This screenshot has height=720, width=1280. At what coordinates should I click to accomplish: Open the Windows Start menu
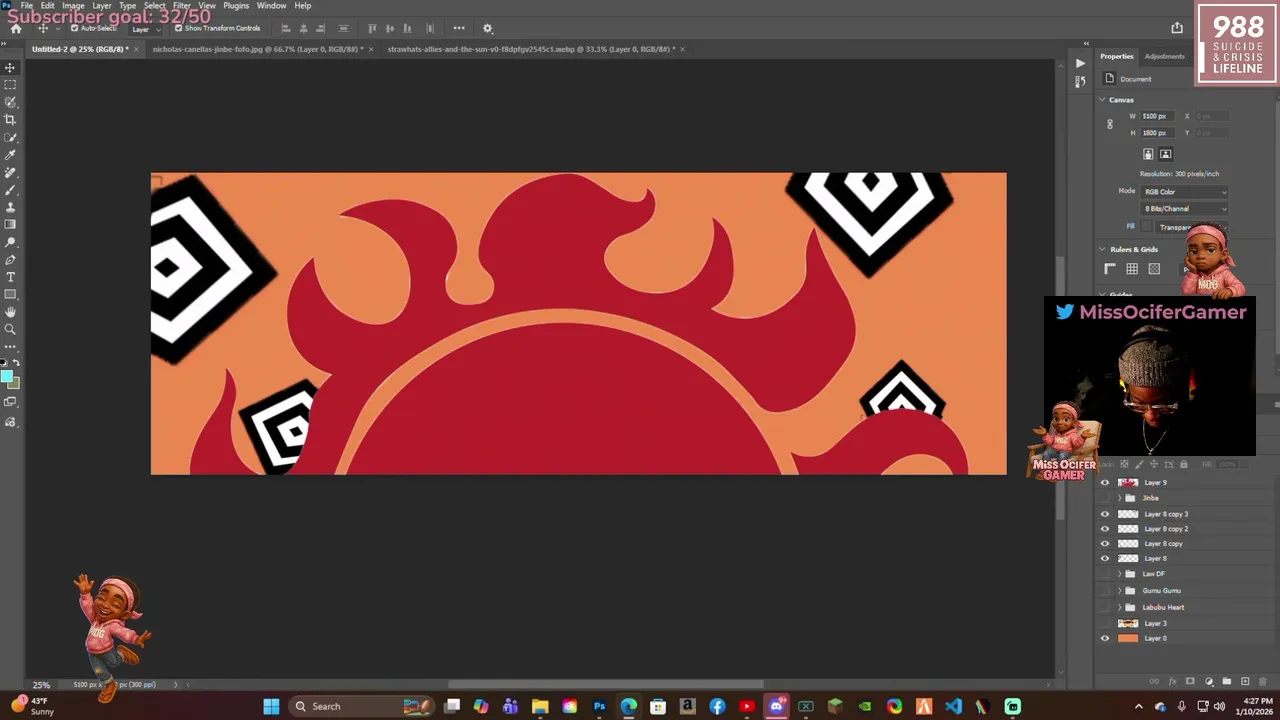271,706
